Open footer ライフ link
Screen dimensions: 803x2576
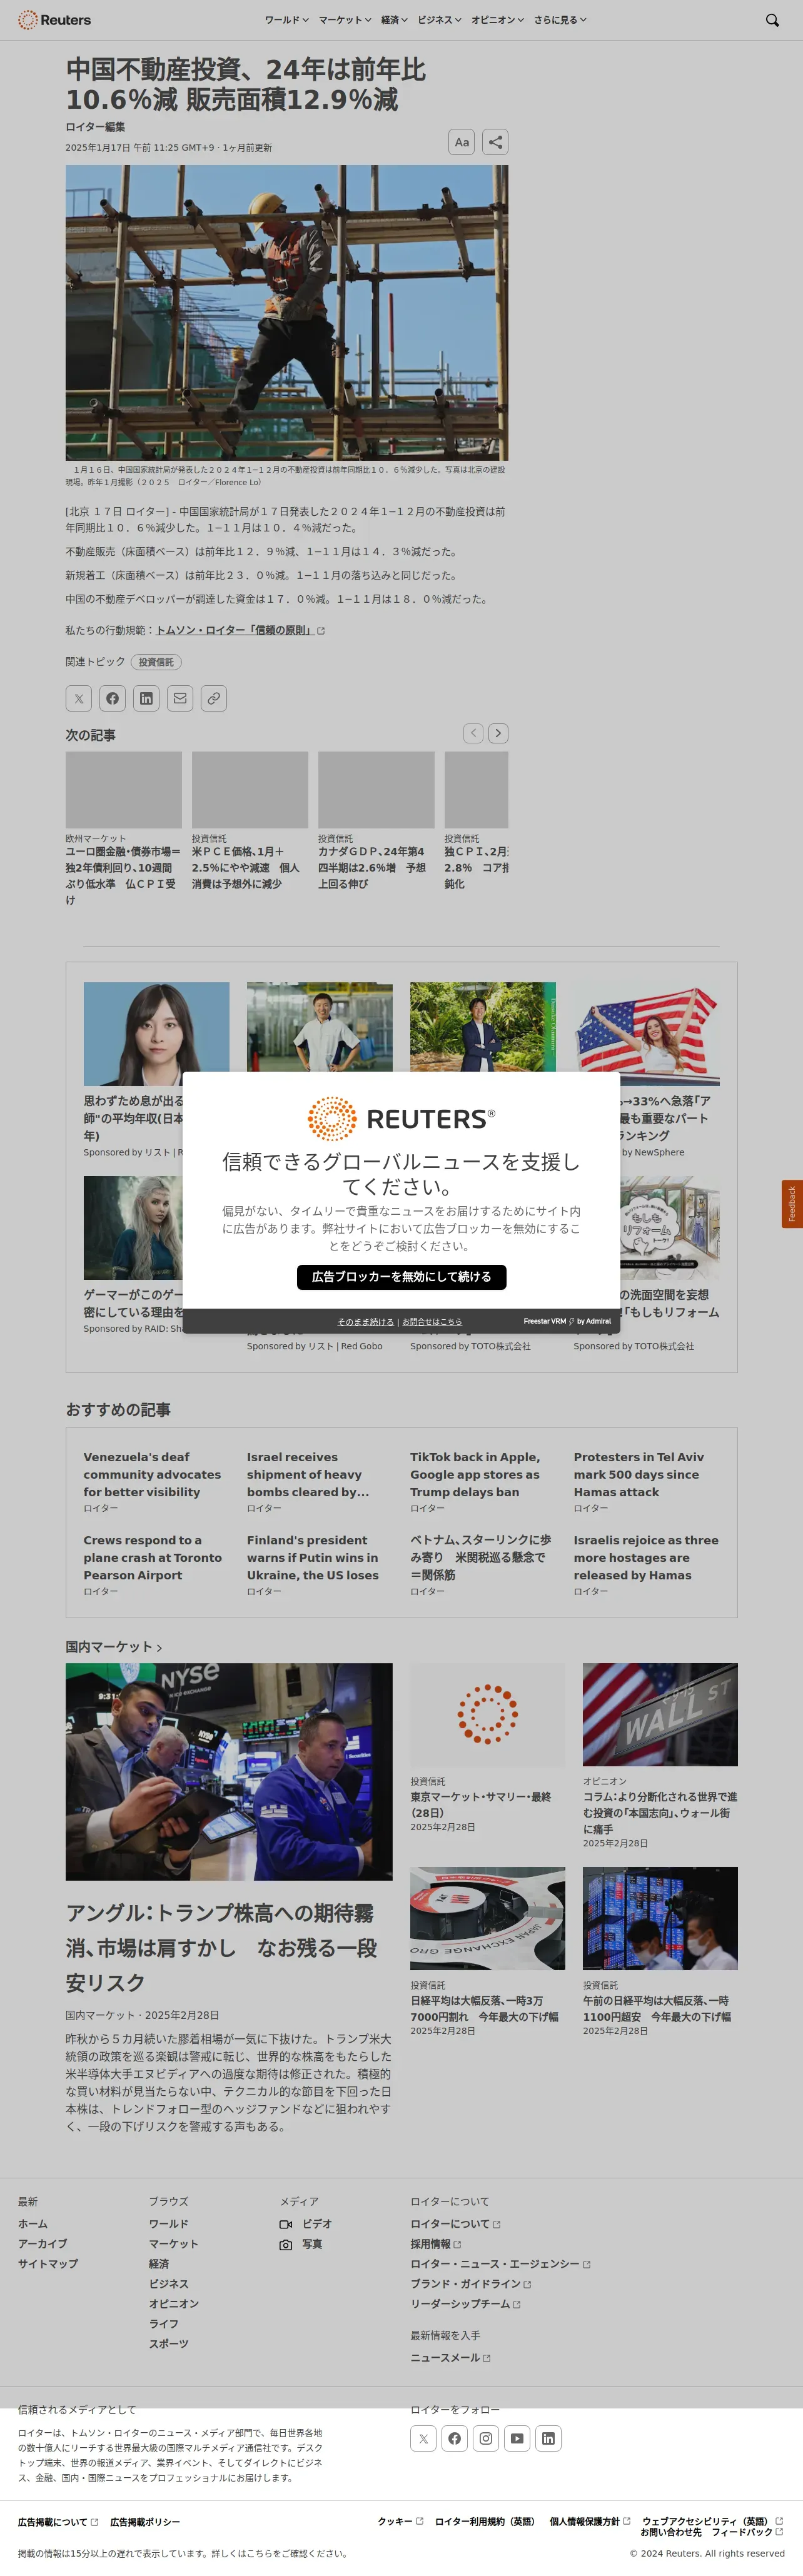(164, 2323)
